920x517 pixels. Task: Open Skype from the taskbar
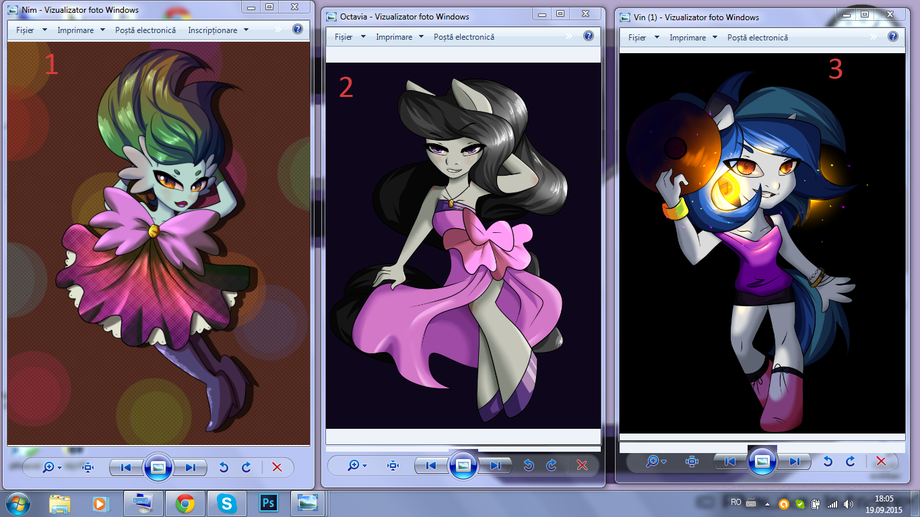(226, 502)
